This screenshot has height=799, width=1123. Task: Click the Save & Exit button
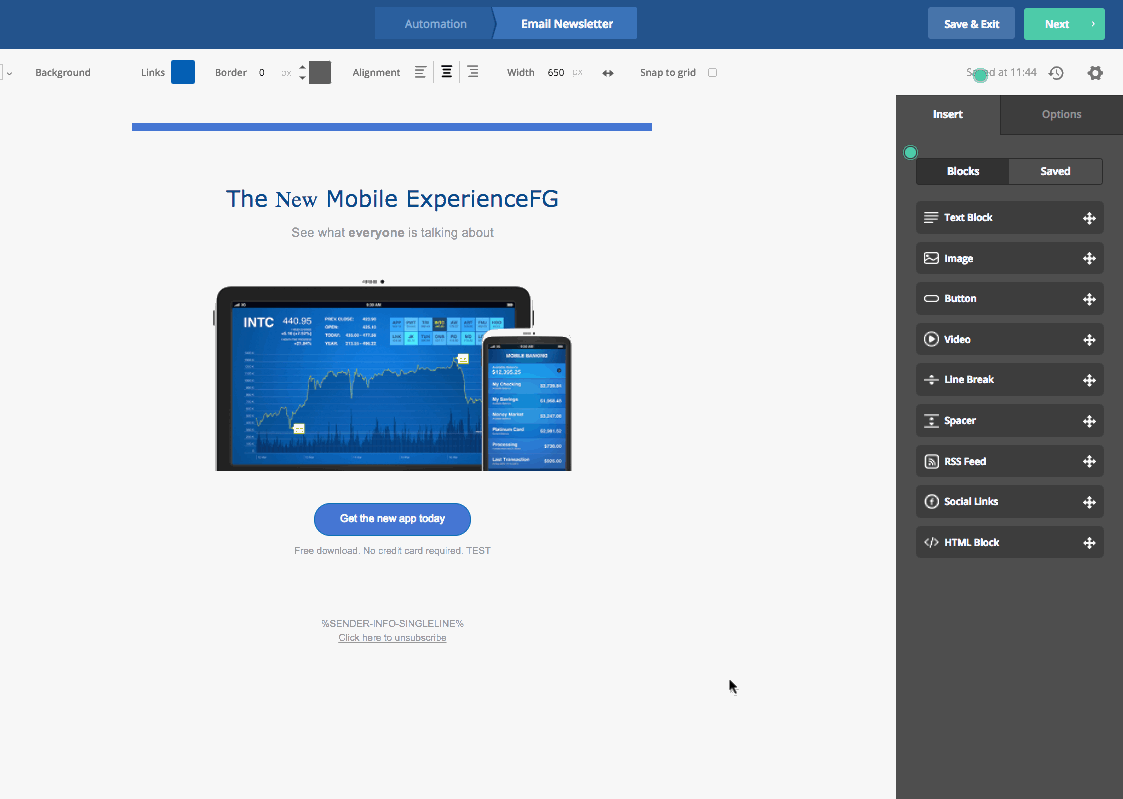pos(971,24)
